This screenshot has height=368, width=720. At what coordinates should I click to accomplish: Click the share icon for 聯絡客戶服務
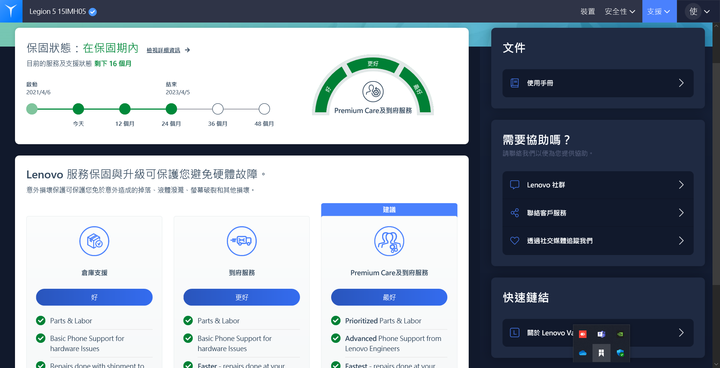[x=515, y=213]
